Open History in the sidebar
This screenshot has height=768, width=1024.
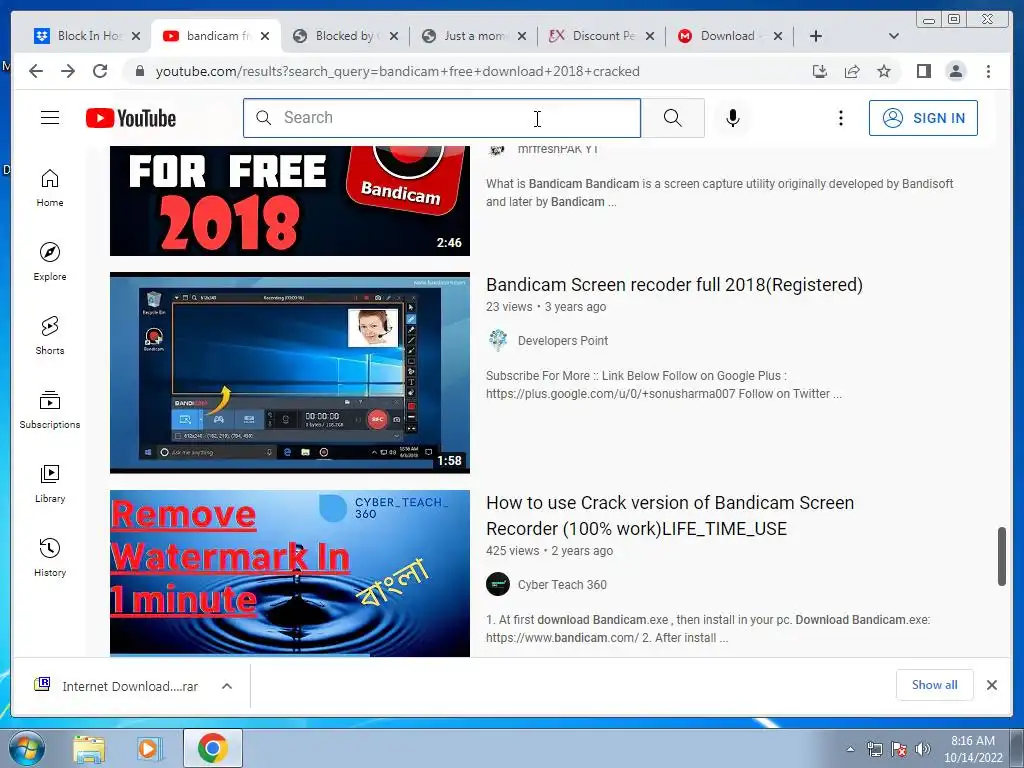click(x=50, y=558)
